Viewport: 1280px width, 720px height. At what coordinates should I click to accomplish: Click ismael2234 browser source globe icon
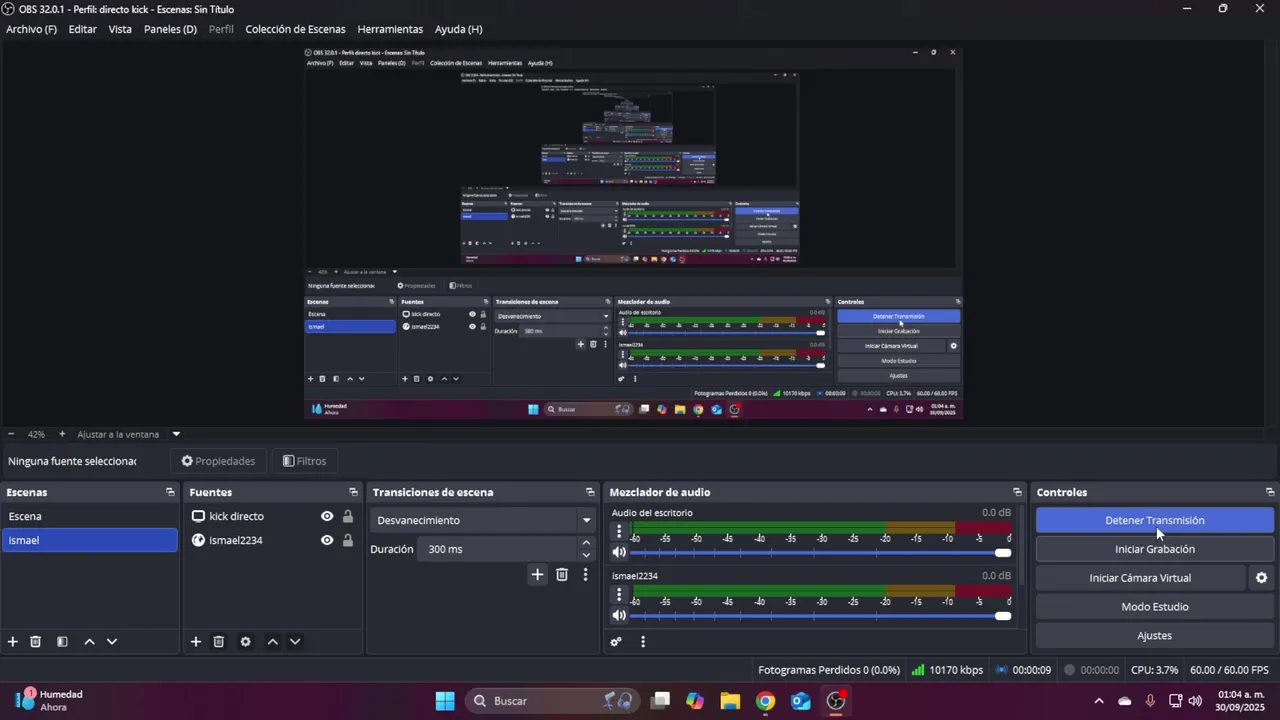point(198,540)
